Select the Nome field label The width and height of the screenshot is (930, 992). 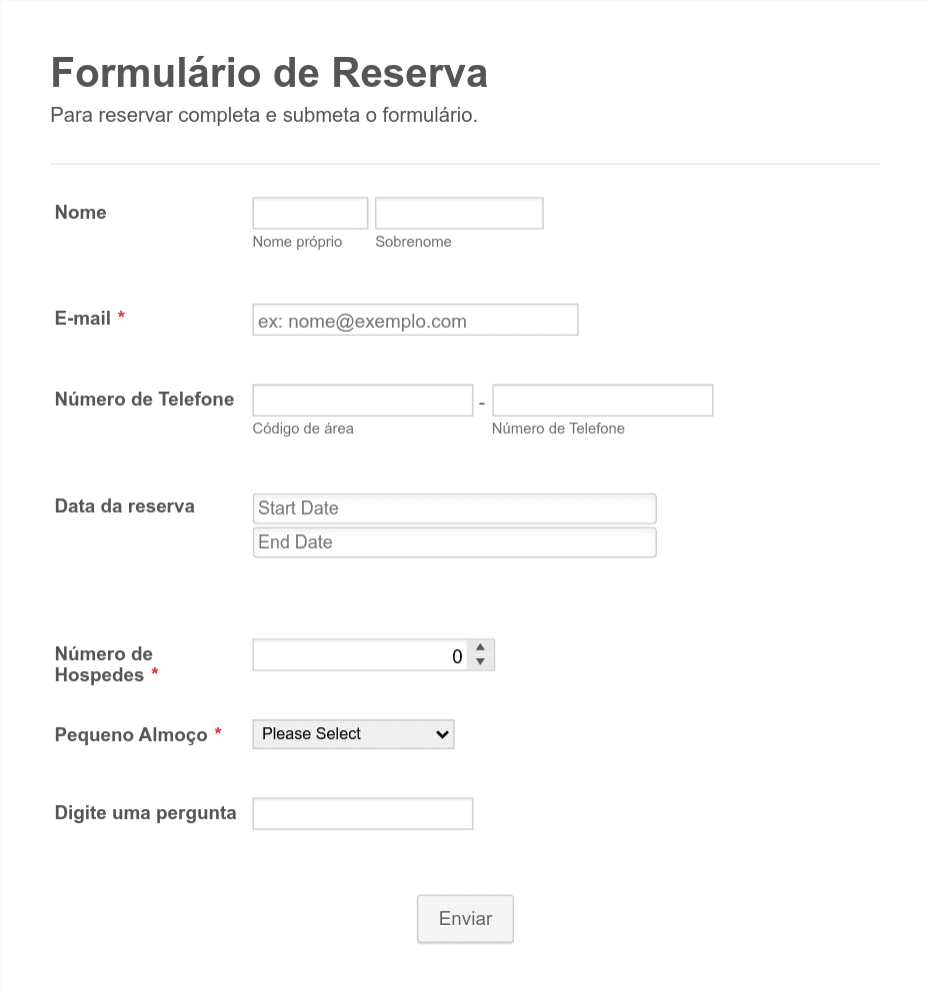[x=80, y=212]
